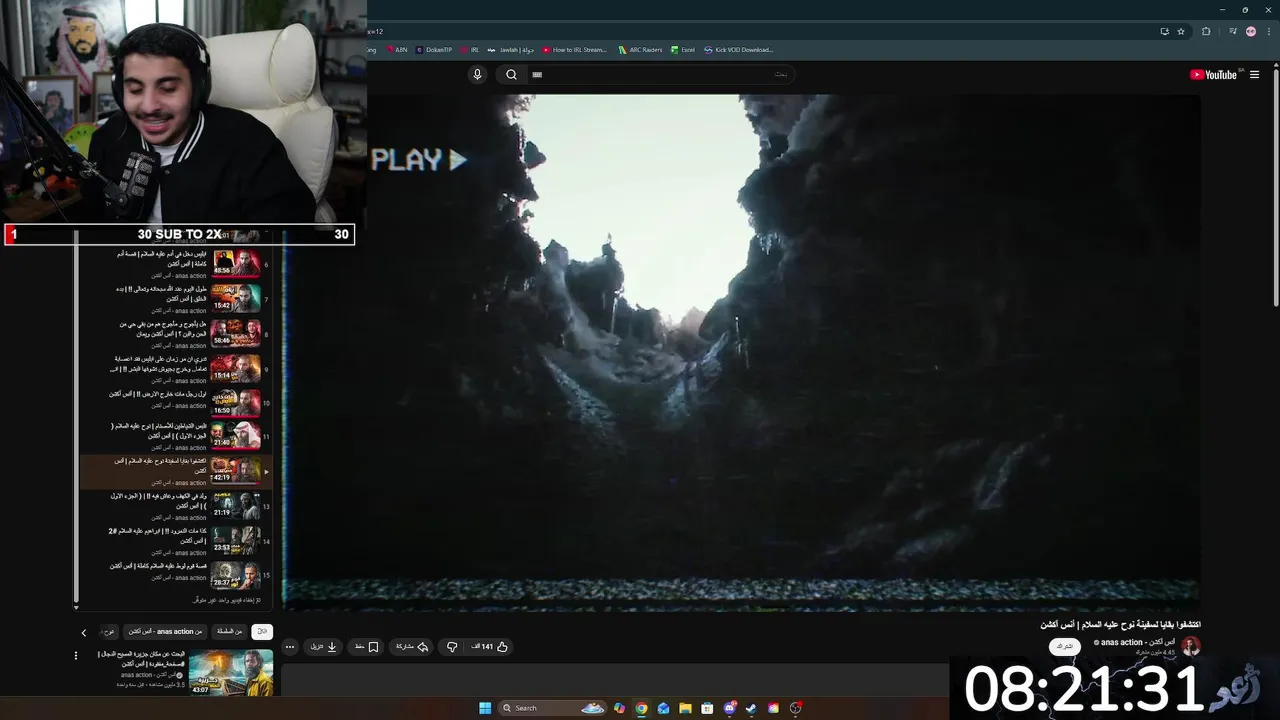Play playlist video 7 with the 15:42 thumbnail
The image size is (1280, 720).
coord(236,298)
